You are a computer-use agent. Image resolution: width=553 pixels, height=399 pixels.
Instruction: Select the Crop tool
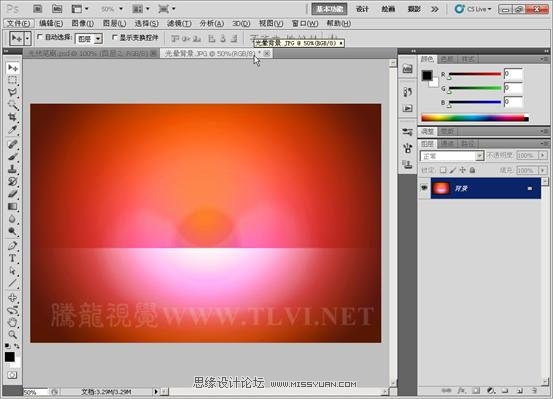point(13,117)
